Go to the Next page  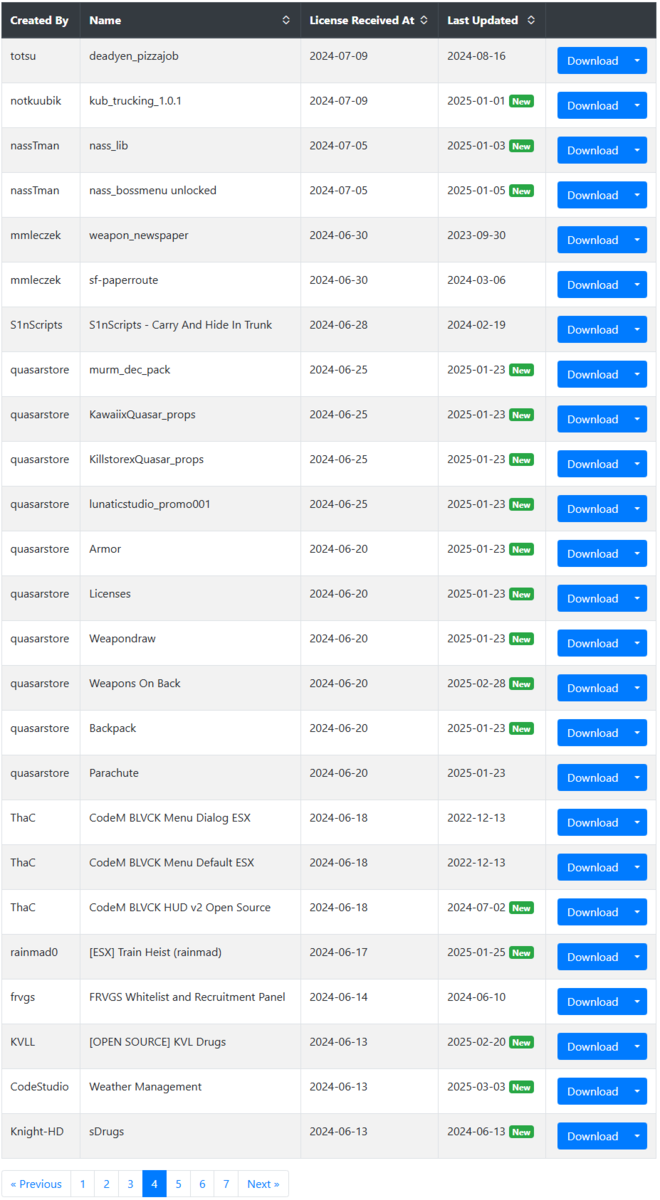pyautogui.click(x=263, y=1184)
